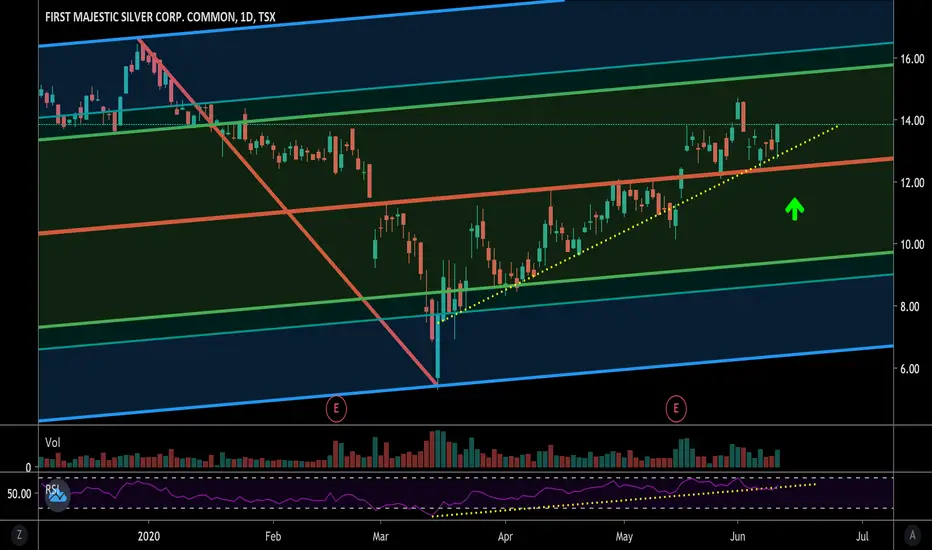Click the 8.00 price axis label

pos(909,307)
